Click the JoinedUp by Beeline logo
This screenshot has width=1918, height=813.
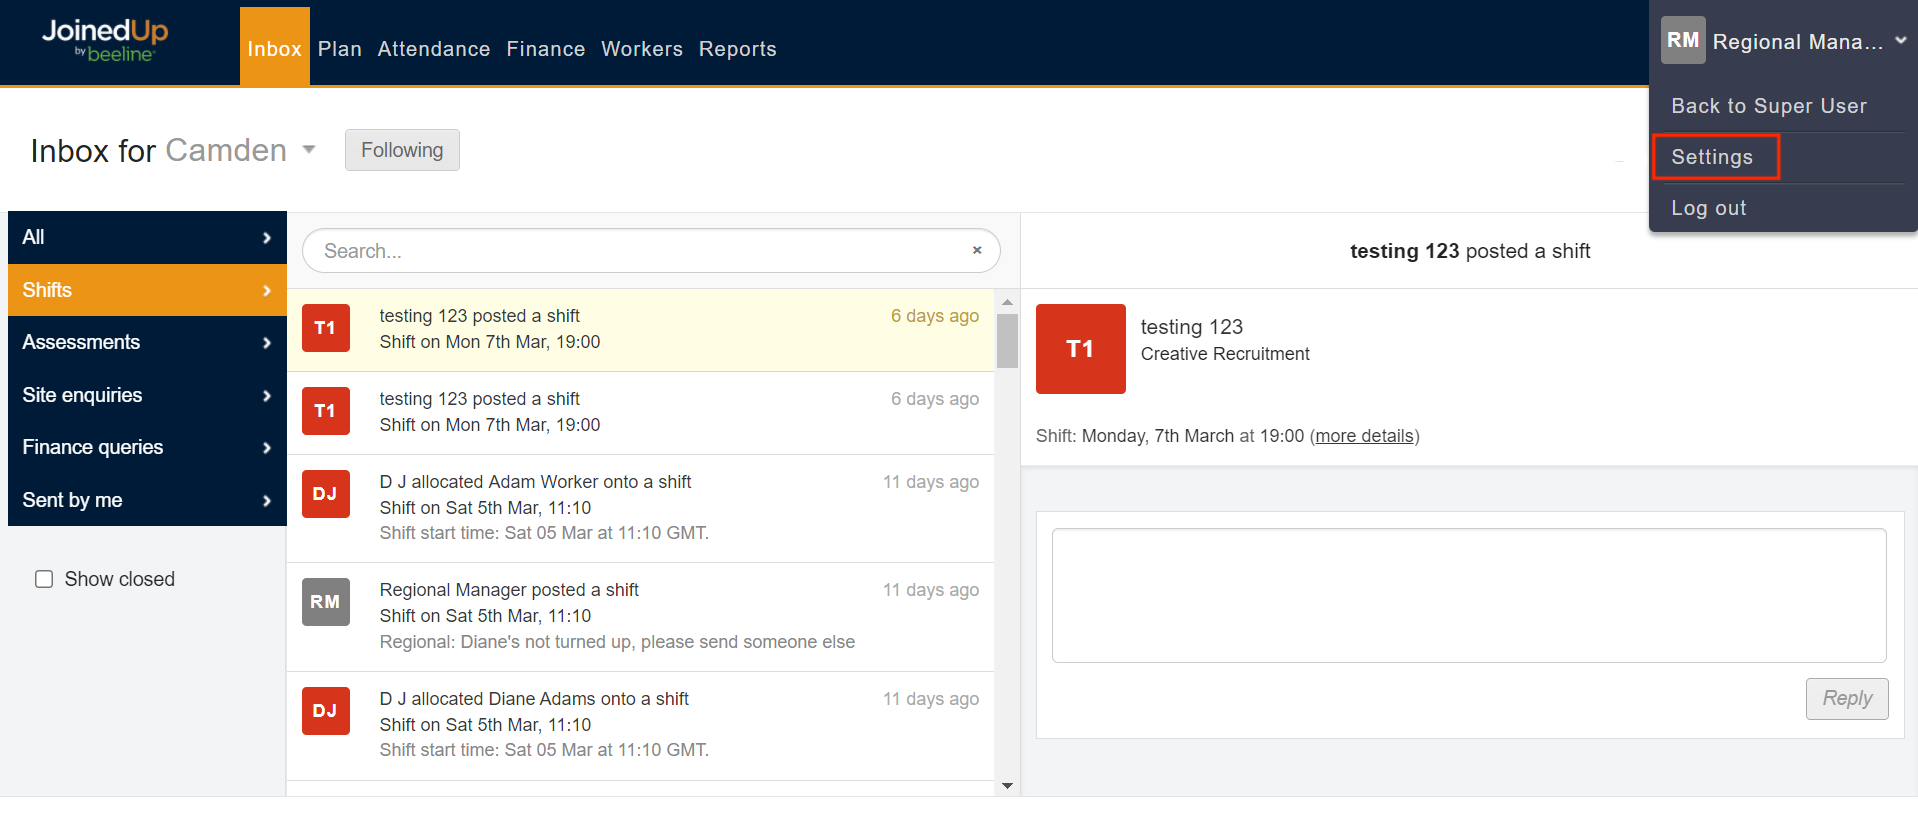(105, 41)
